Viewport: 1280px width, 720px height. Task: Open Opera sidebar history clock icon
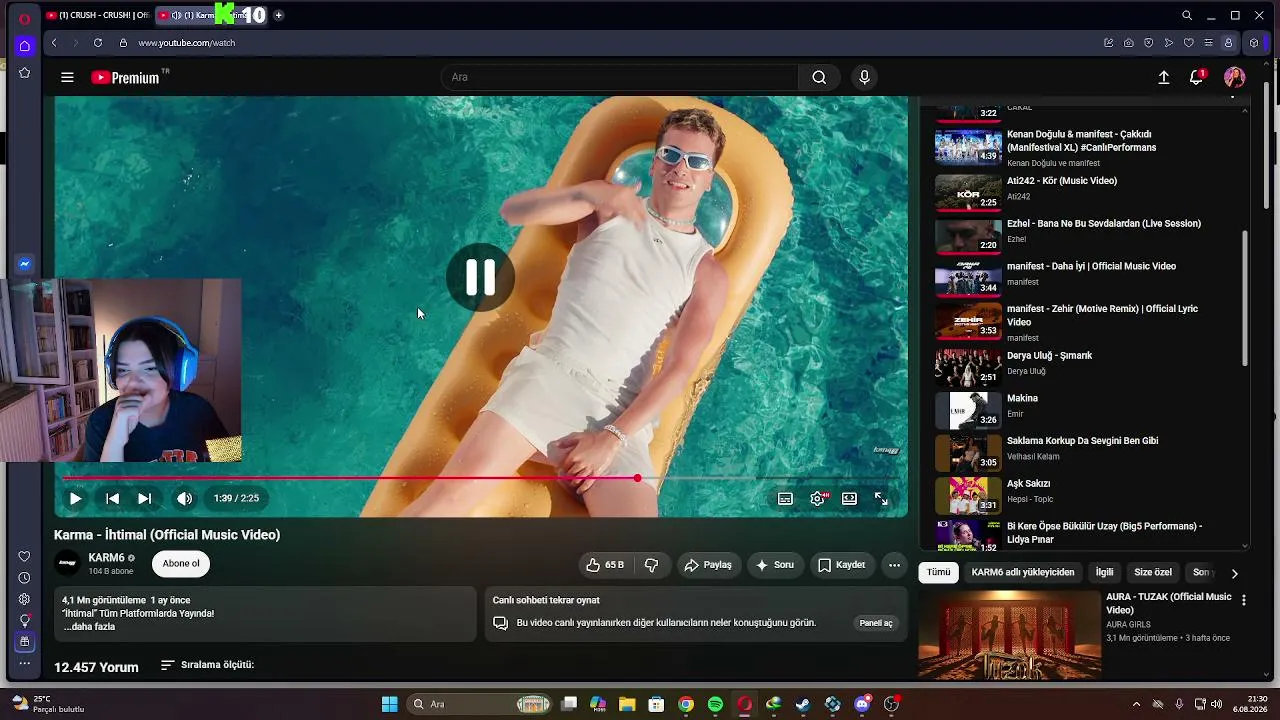(24, 578)
